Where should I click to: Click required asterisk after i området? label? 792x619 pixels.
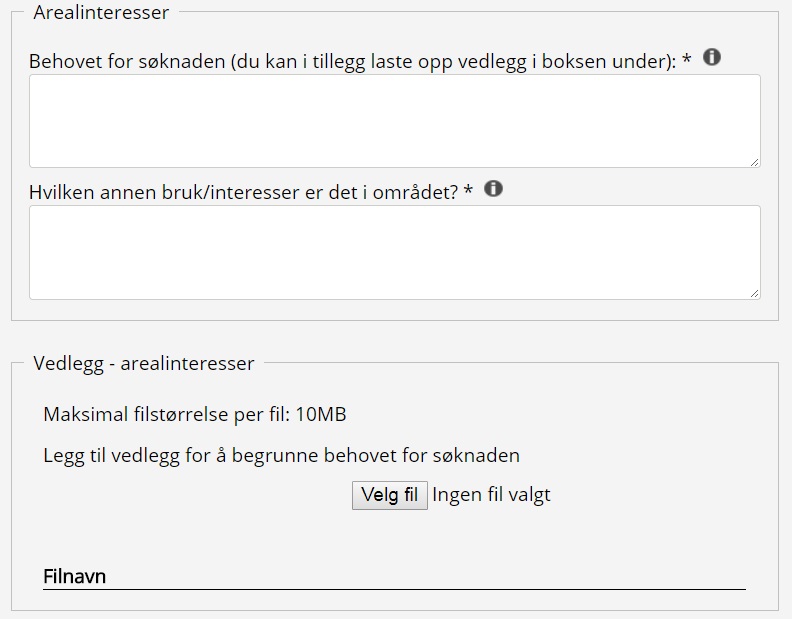(468, 193)
